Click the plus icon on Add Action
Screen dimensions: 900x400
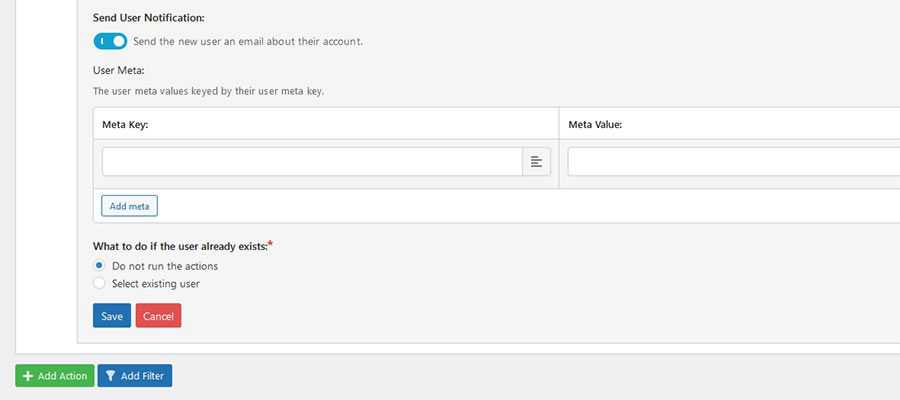coord(28,376)
